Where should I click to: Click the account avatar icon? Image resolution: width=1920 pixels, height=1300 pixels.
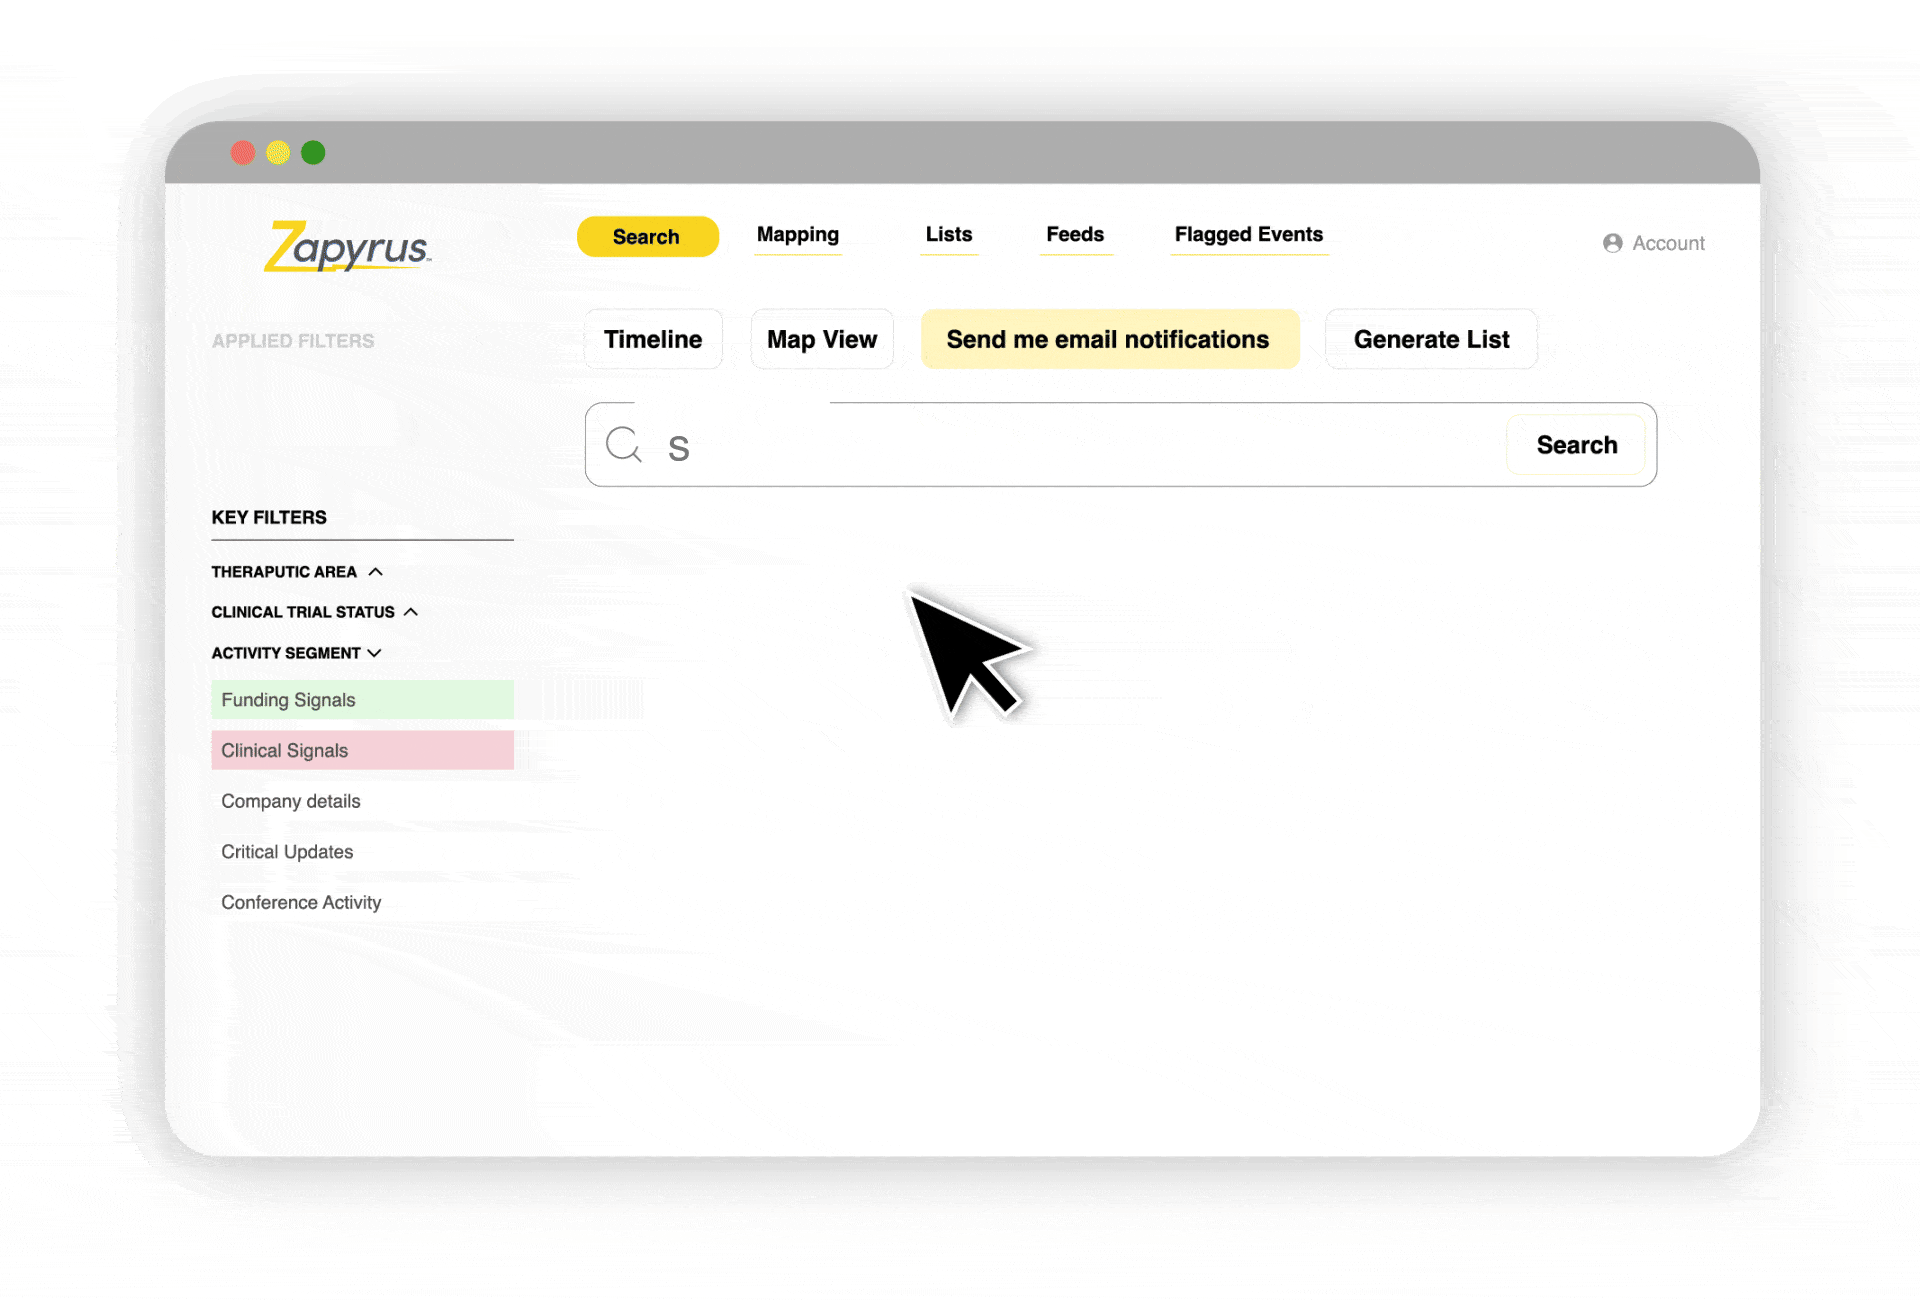pos(1612,243)
